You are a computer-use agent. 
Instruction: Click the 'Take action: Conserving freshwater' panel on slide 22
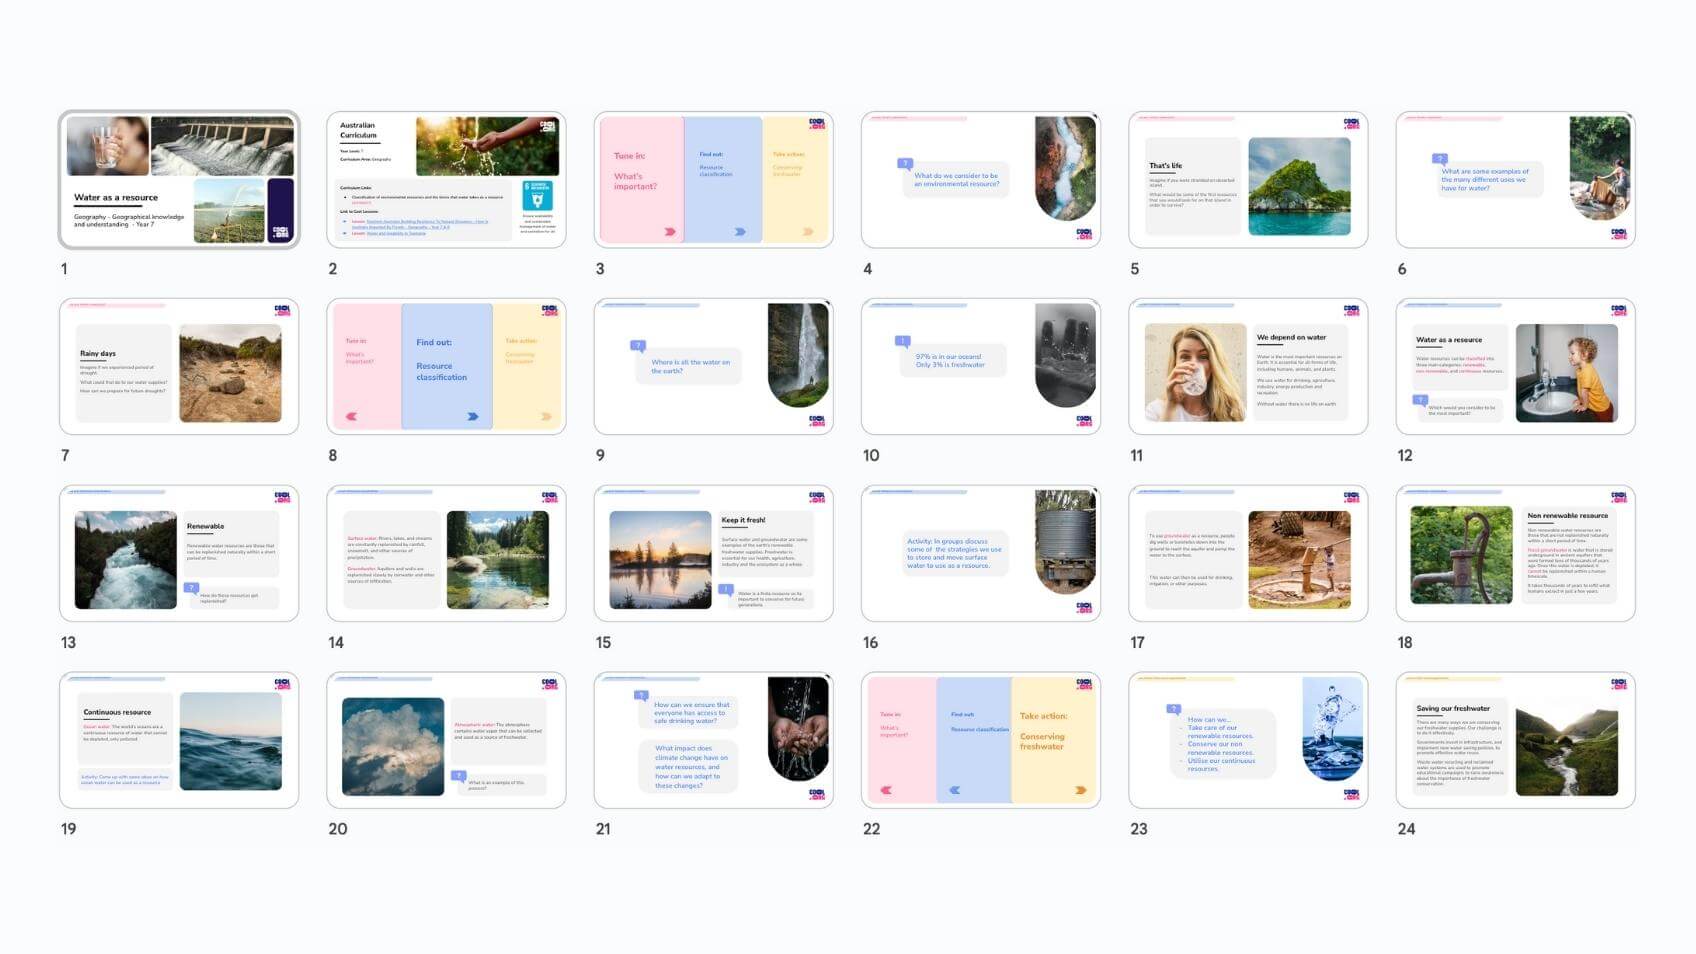[x=1053, y=739]
